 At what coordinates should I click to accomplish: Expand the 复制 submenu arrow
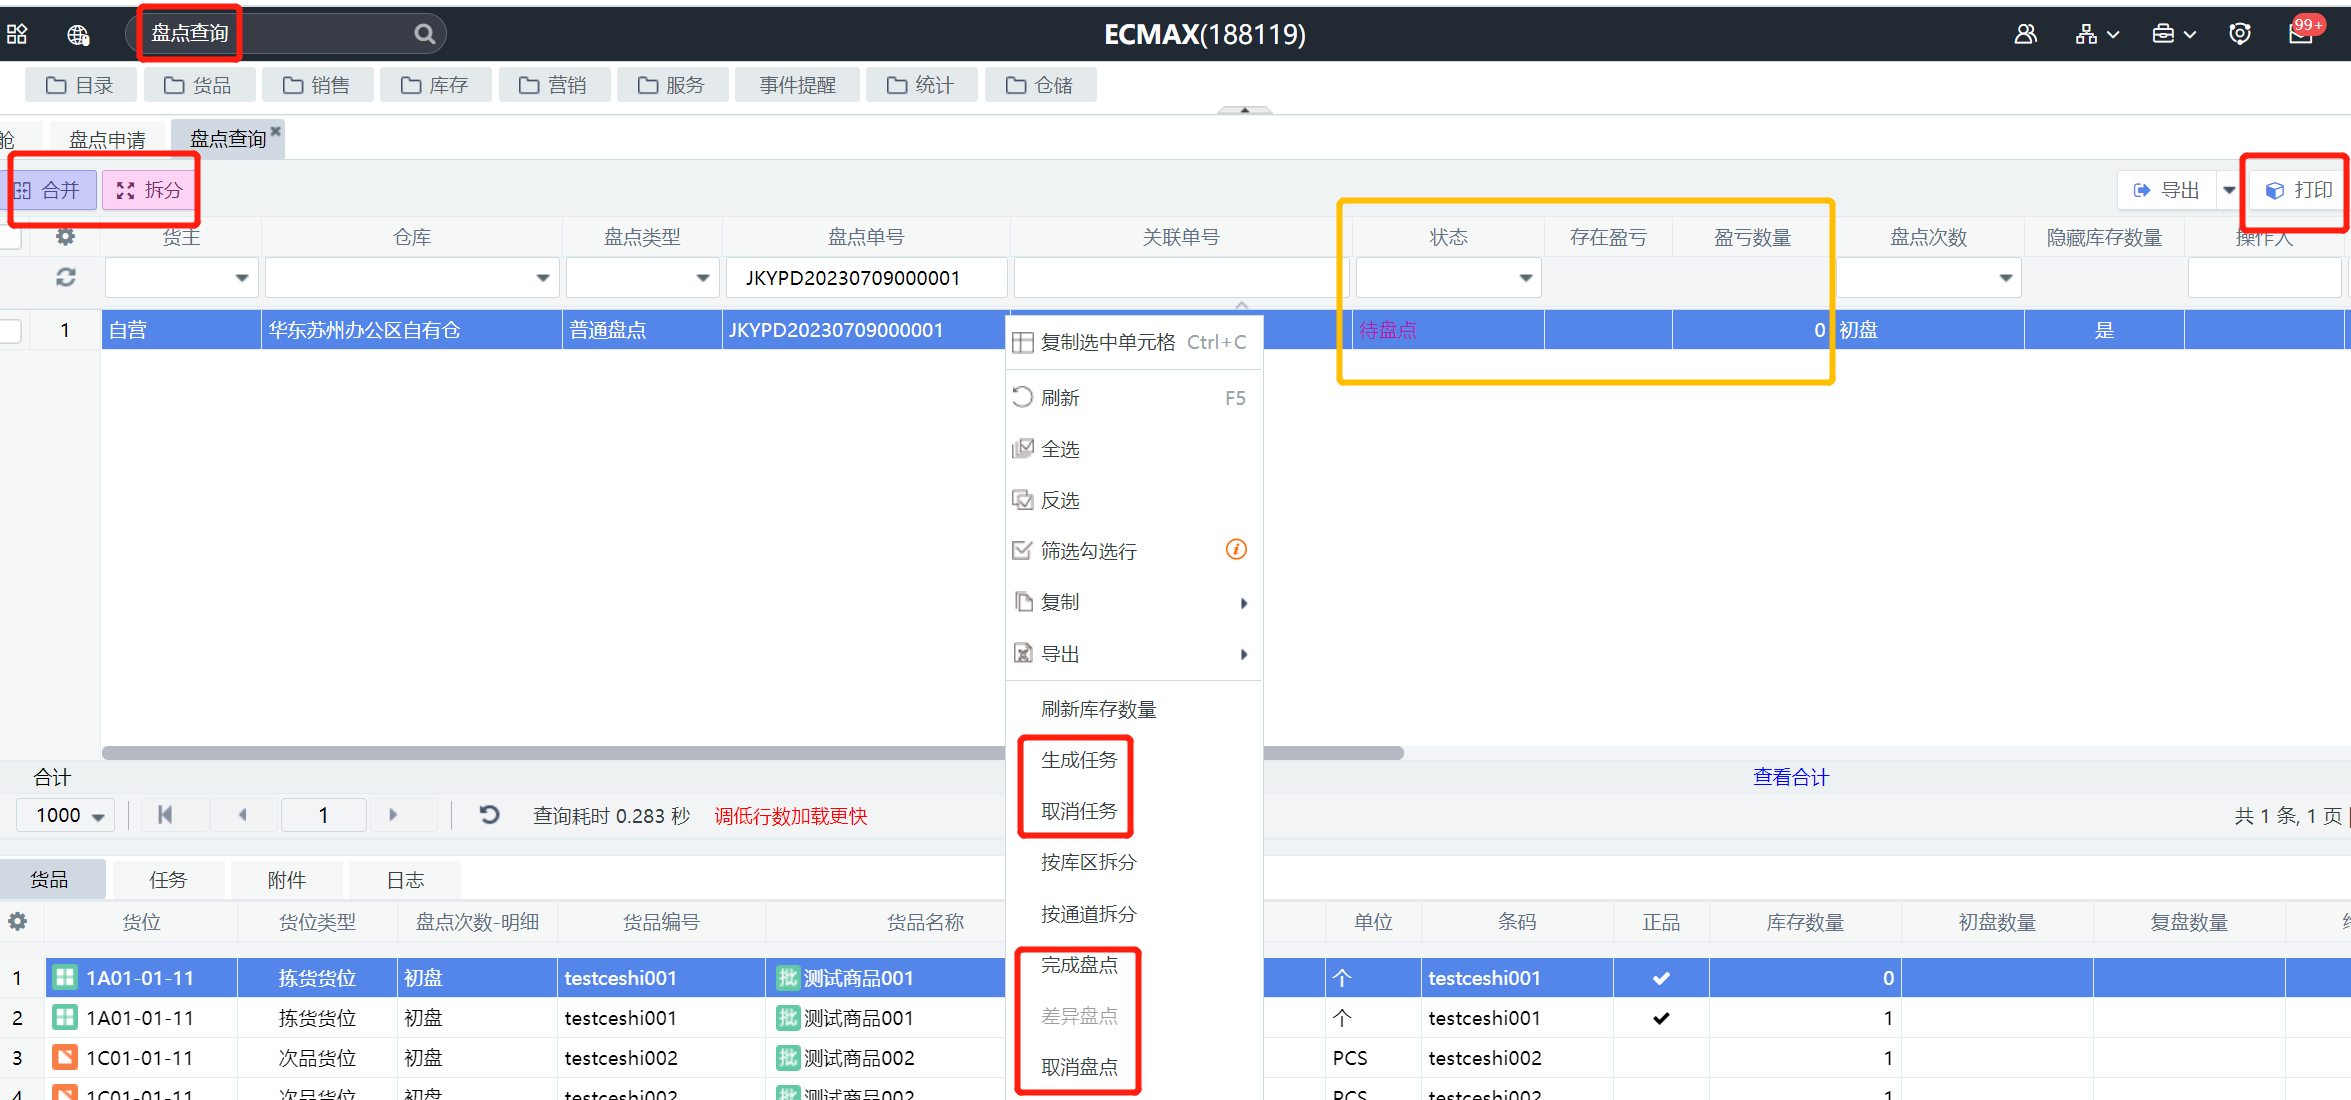tap(1243, 602)
